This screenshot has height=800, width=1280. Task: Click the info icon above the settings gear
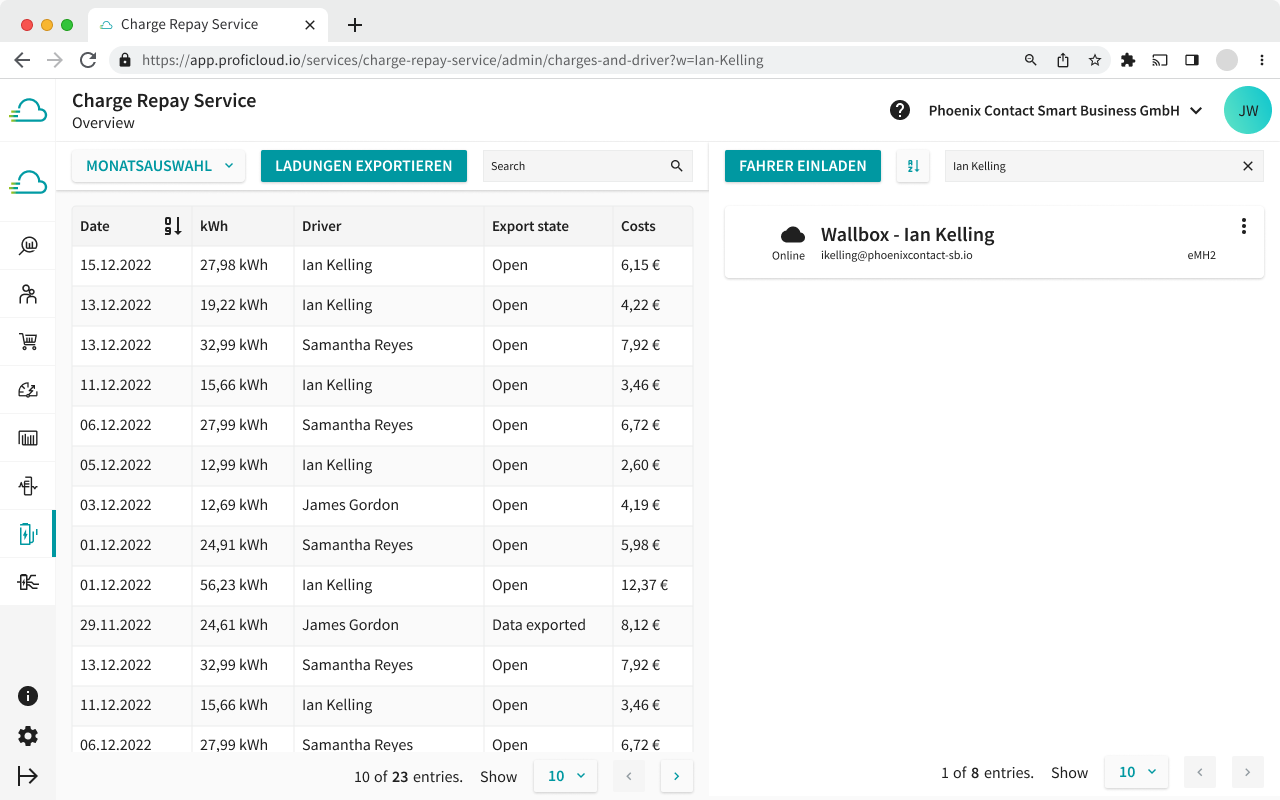28,695
